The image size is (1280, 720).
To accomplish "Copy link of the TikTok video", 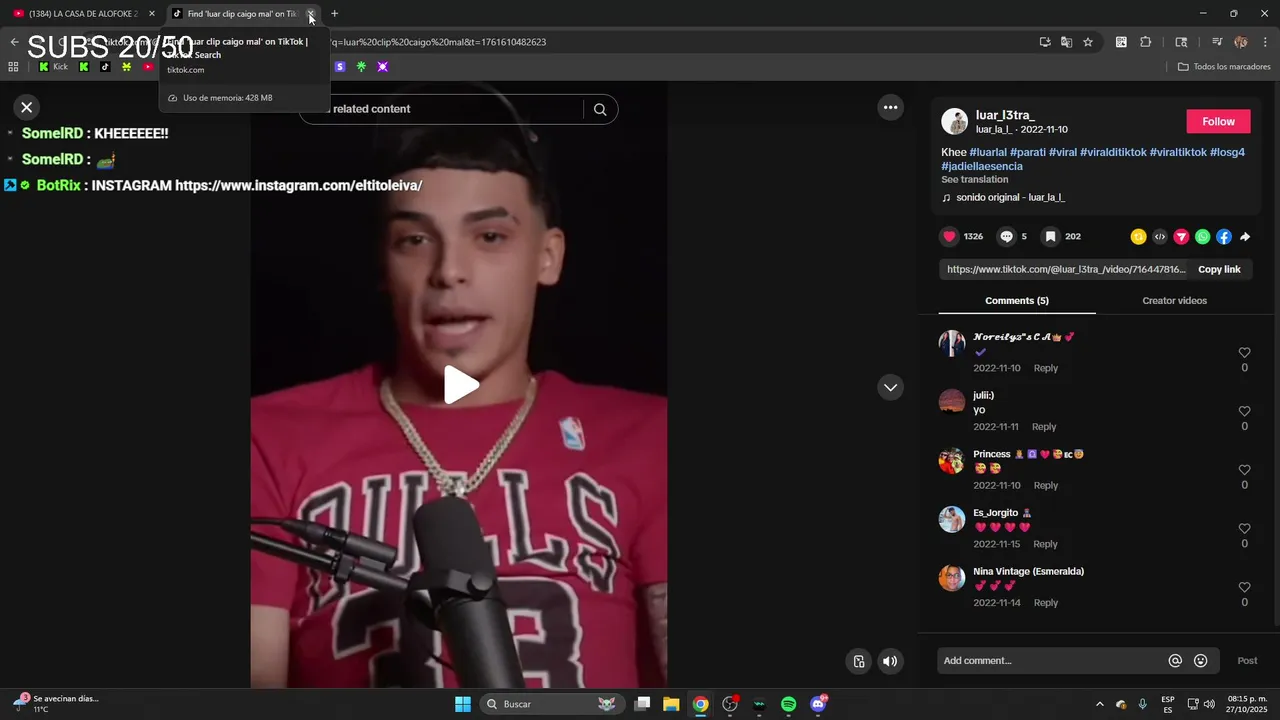I will click(1219, 270).
